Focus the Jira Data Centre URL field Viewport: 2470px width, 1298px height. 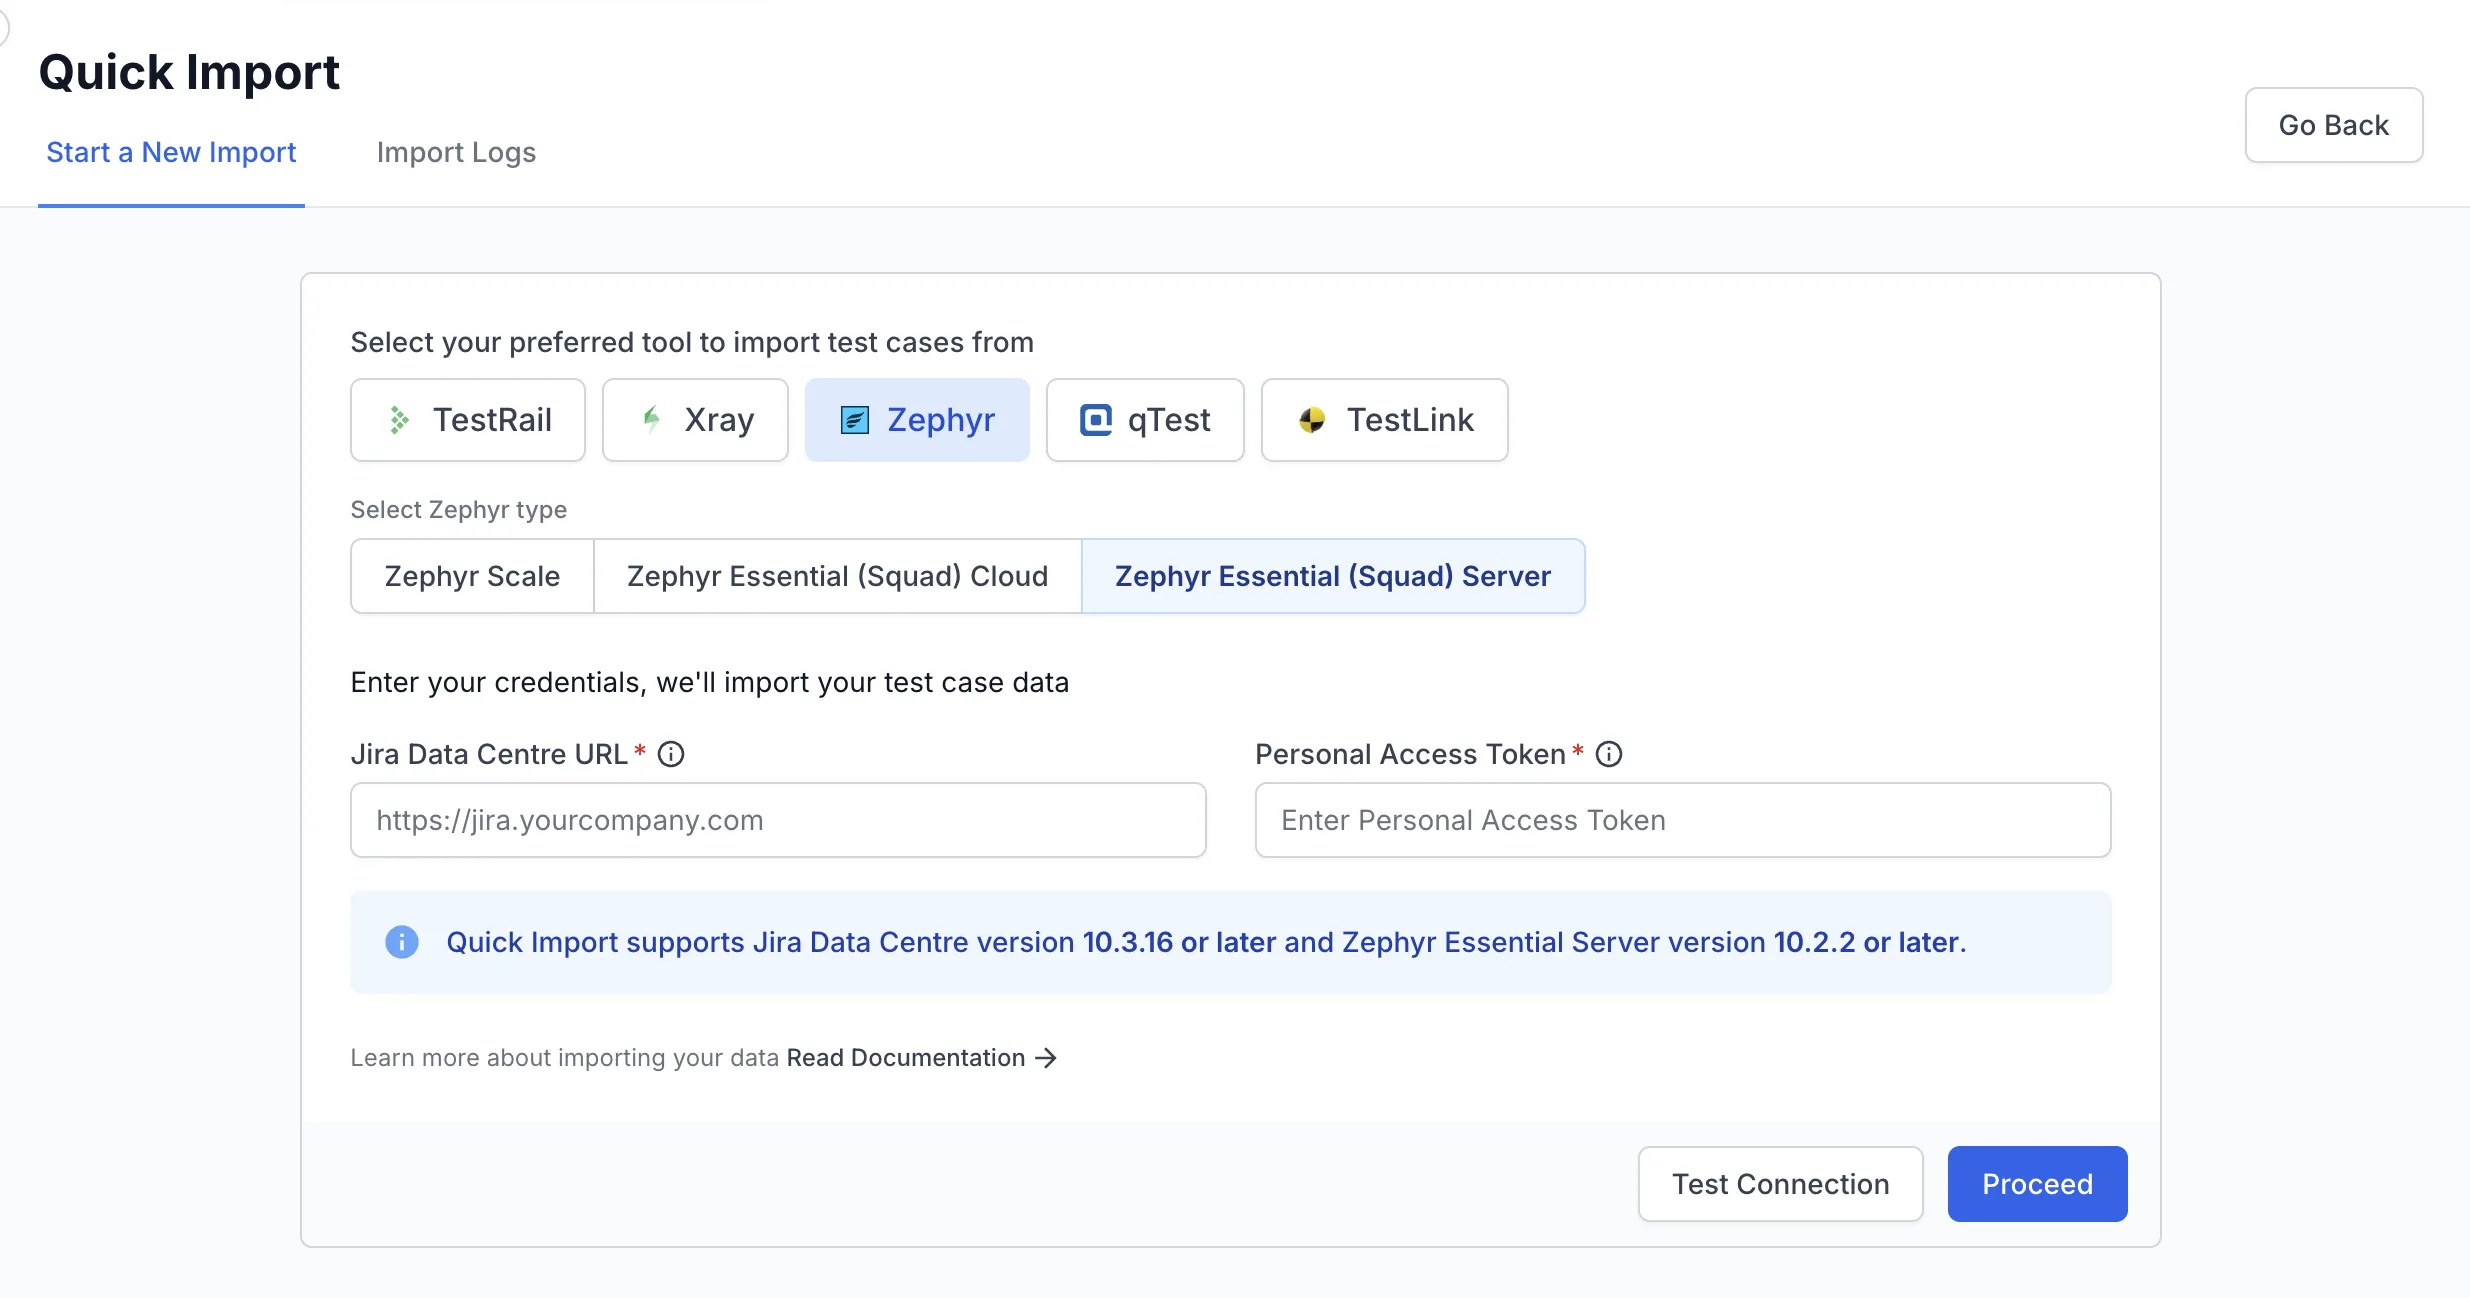tap(778, 820)
